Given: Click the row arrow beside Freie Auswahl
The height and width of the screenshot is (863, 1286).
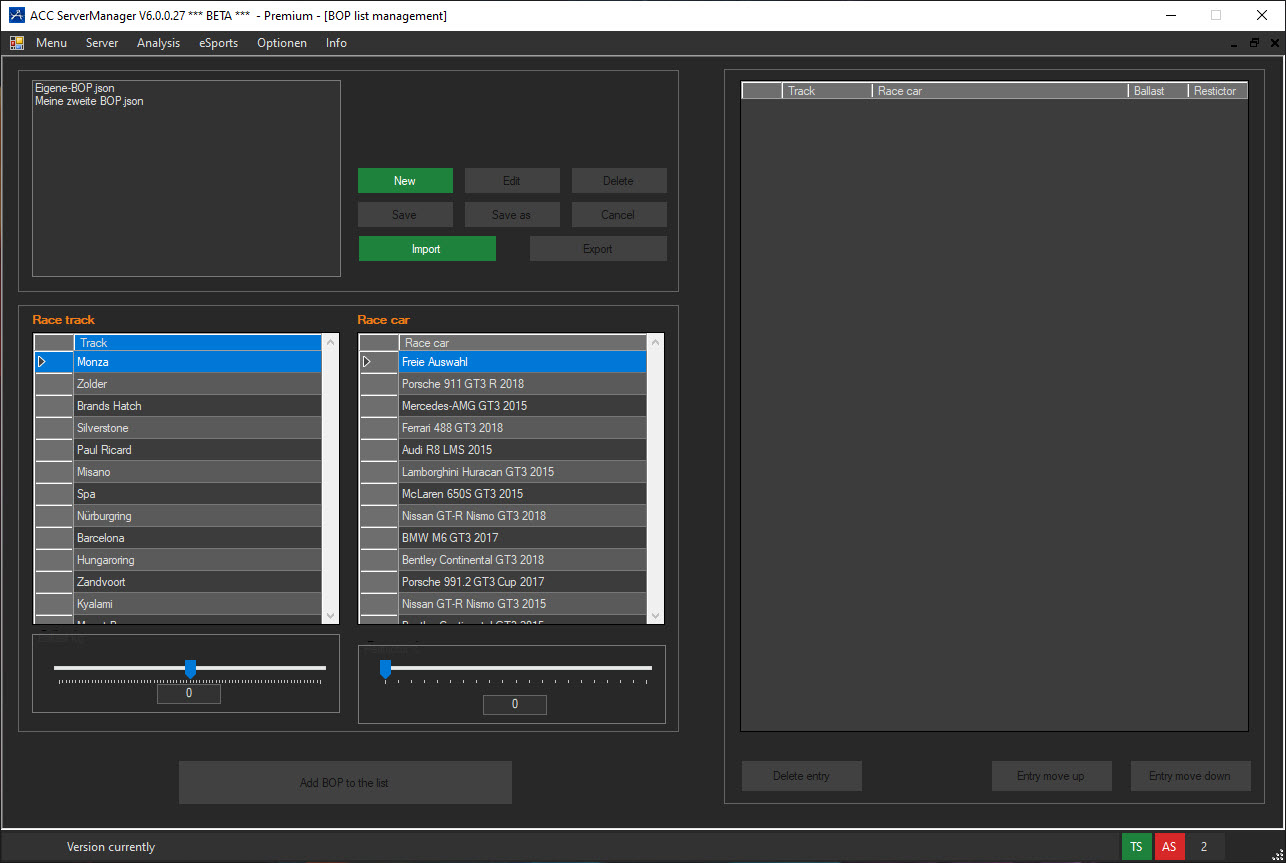Looking at the screenshot, I should point(367,362).
